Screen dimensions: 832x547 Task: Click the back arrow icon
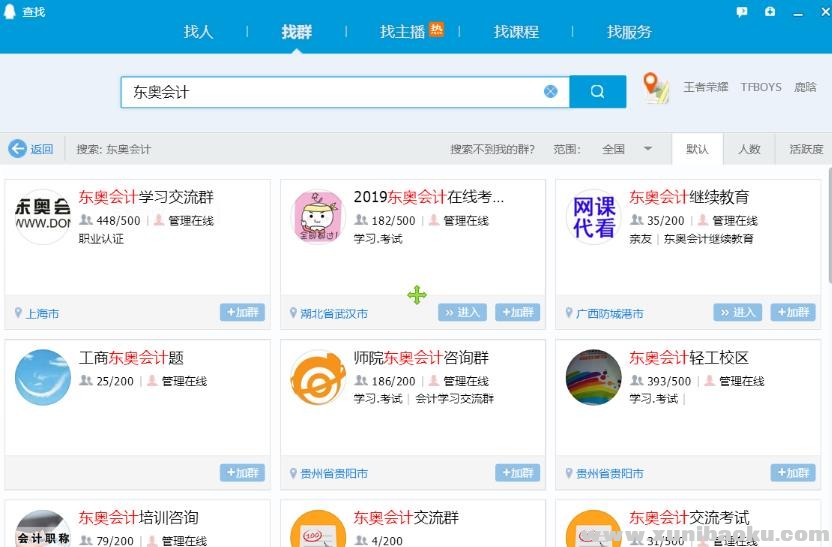point(17,149)
